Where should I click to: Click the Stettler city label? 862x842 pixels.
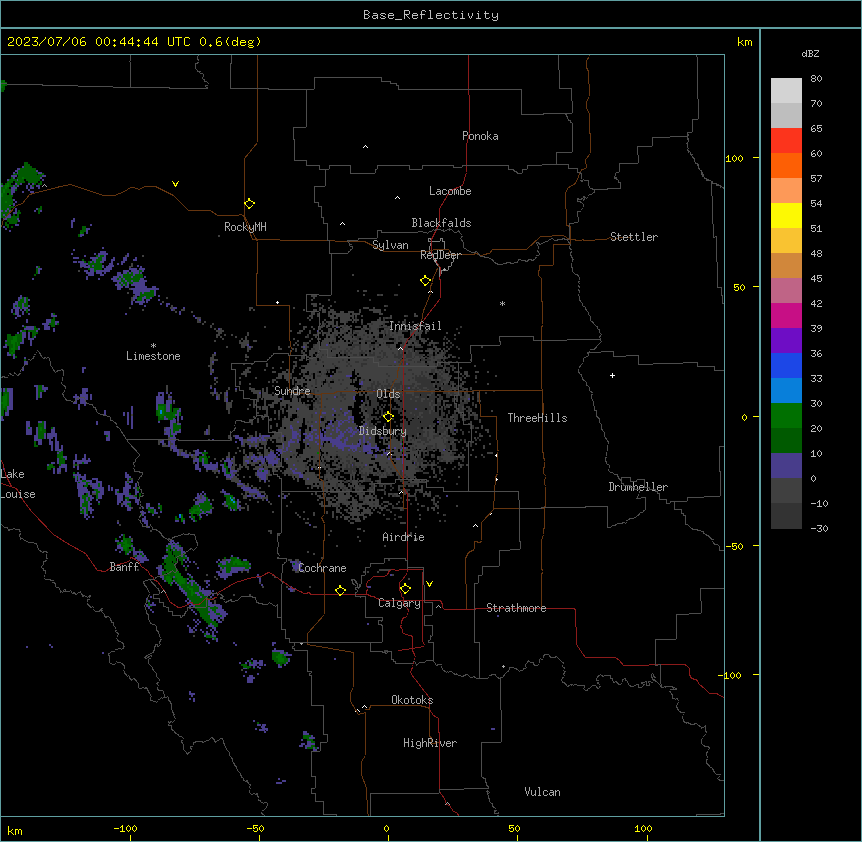(x=634, y=237)
